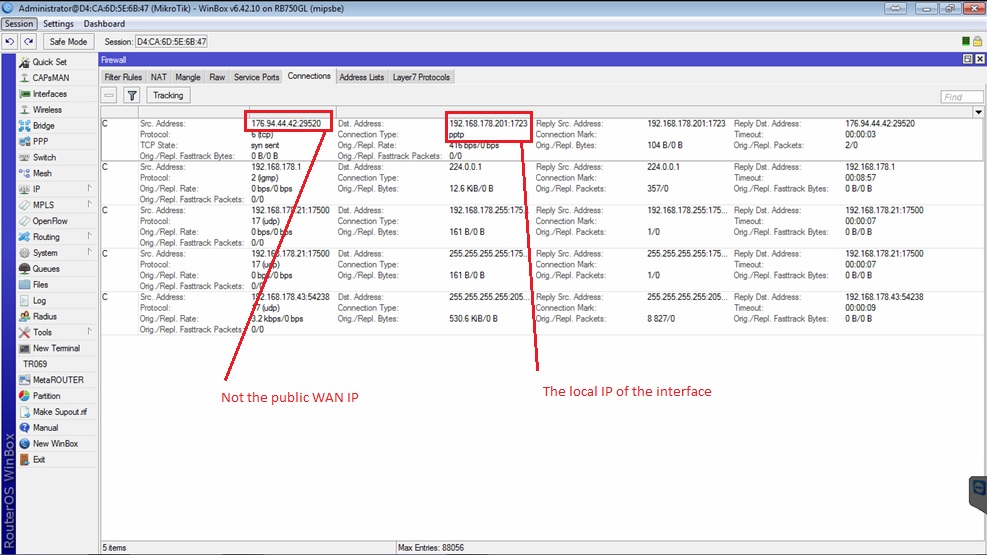Click Make Supout.rif

(x=60, y=412)
